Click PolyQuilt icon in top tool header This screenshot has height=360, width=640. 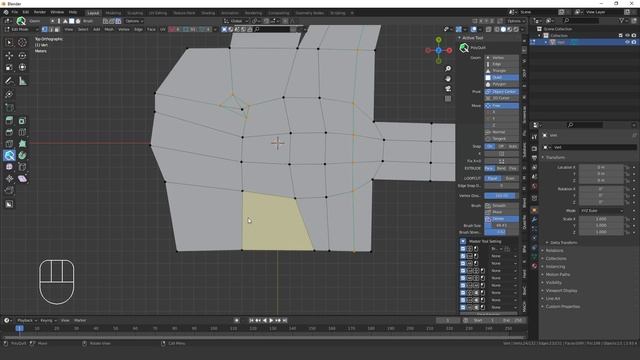point(21,21)
